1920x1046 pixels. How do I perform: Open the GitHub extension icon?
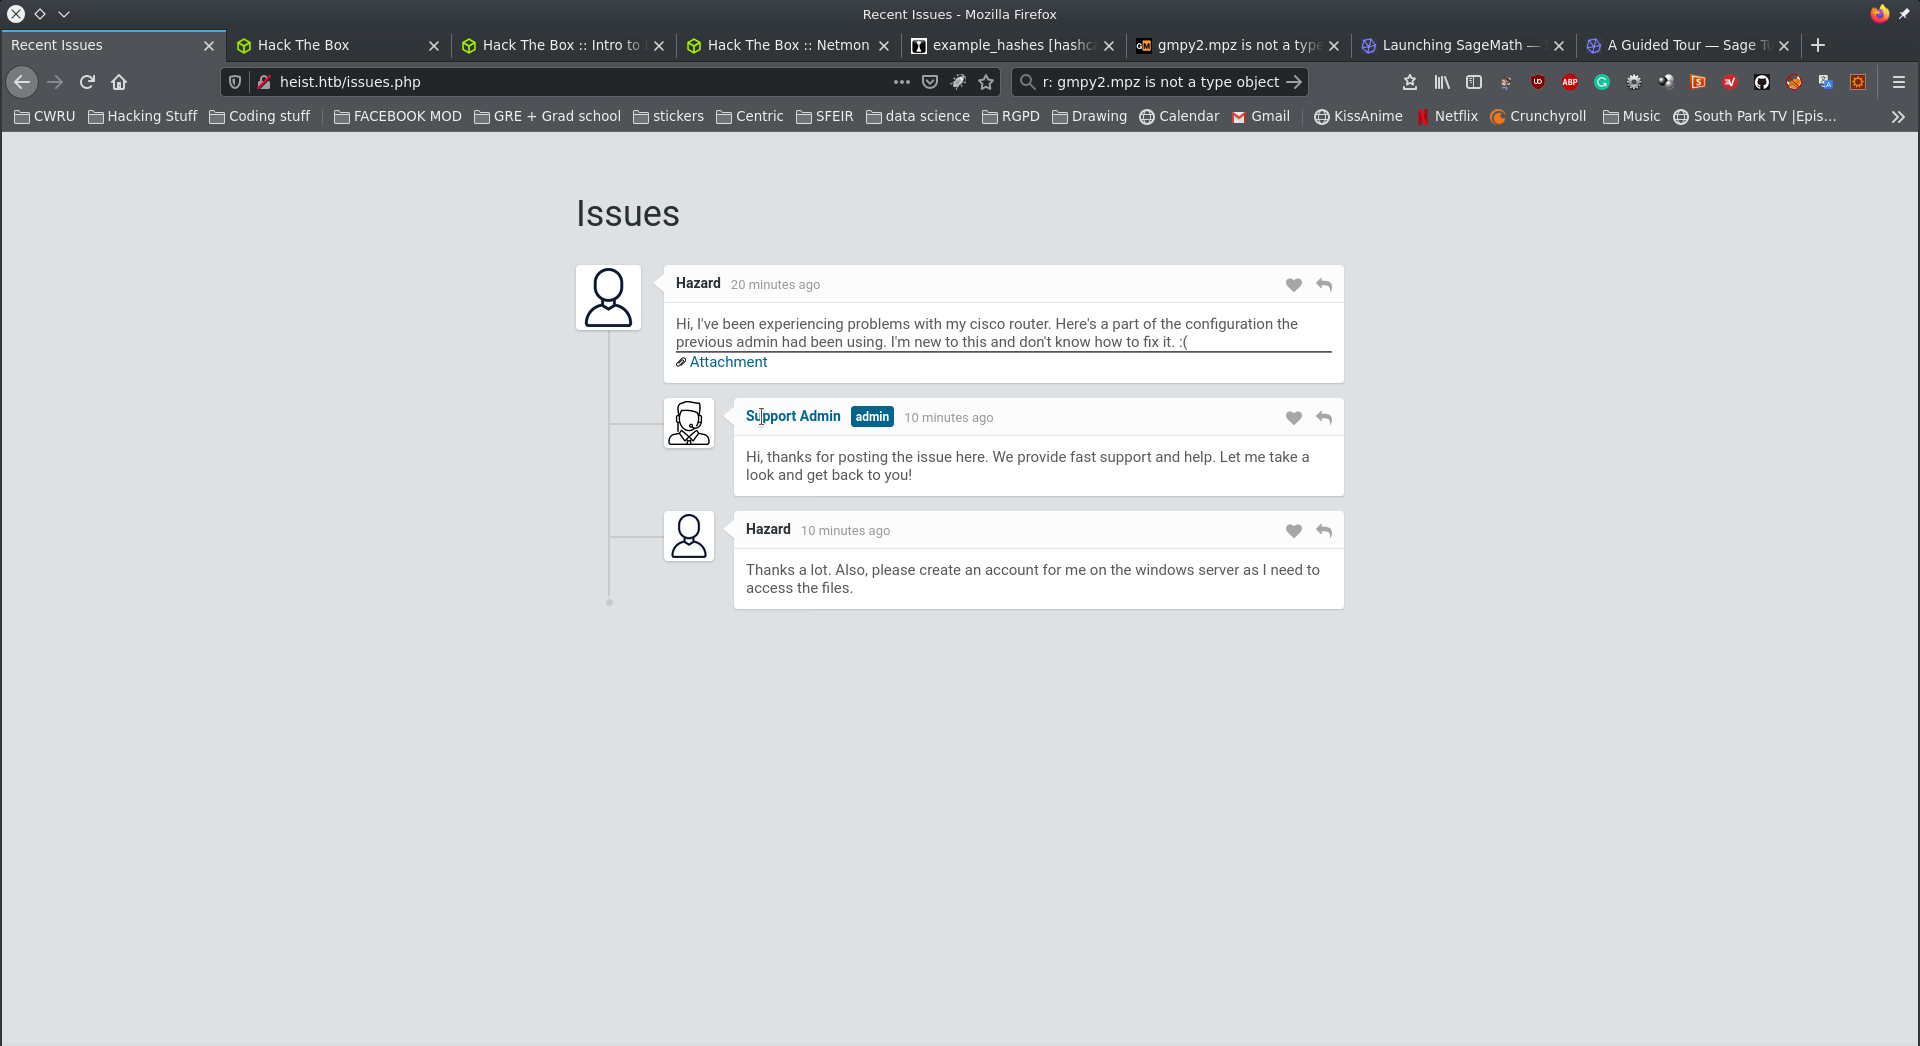coord(1761,82)
